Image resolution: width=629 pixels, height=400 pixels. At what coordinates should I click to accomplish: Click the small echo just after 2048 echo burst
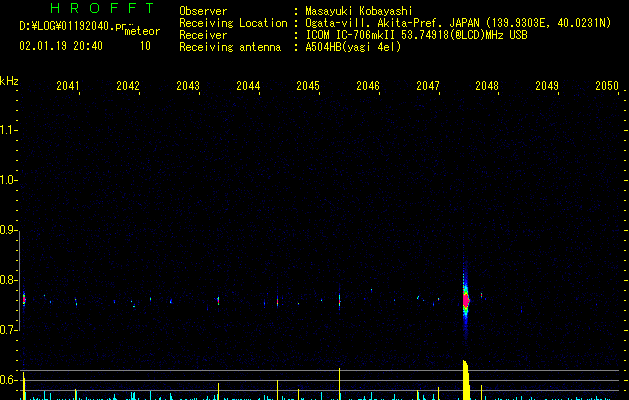481,296
